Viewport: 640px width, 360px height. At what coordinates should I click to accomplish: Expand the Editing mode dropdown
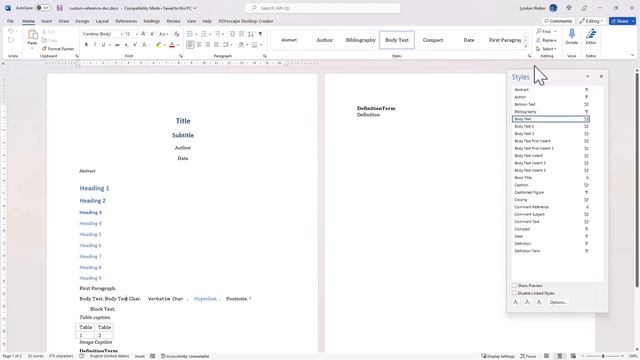[591, 21]
